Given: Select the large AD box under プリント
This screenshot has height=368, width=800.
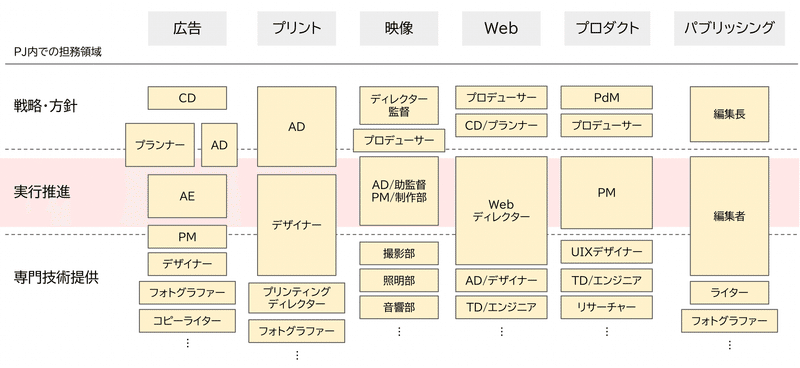Looking at the screenshot, I should click(x=296, y=127).
